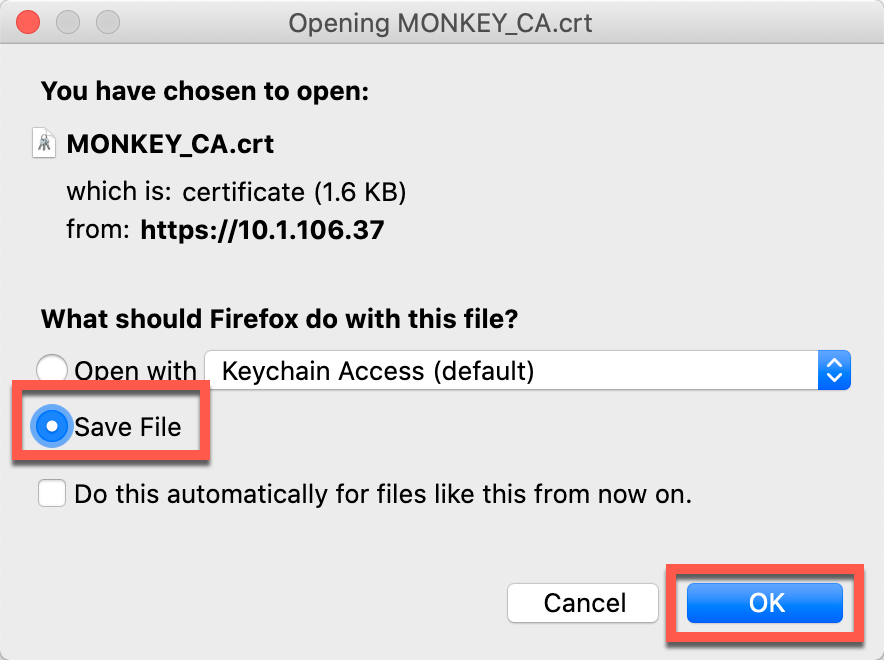Click the MONKEY_CA.crt certificate file icon

(x=45, y=143)
